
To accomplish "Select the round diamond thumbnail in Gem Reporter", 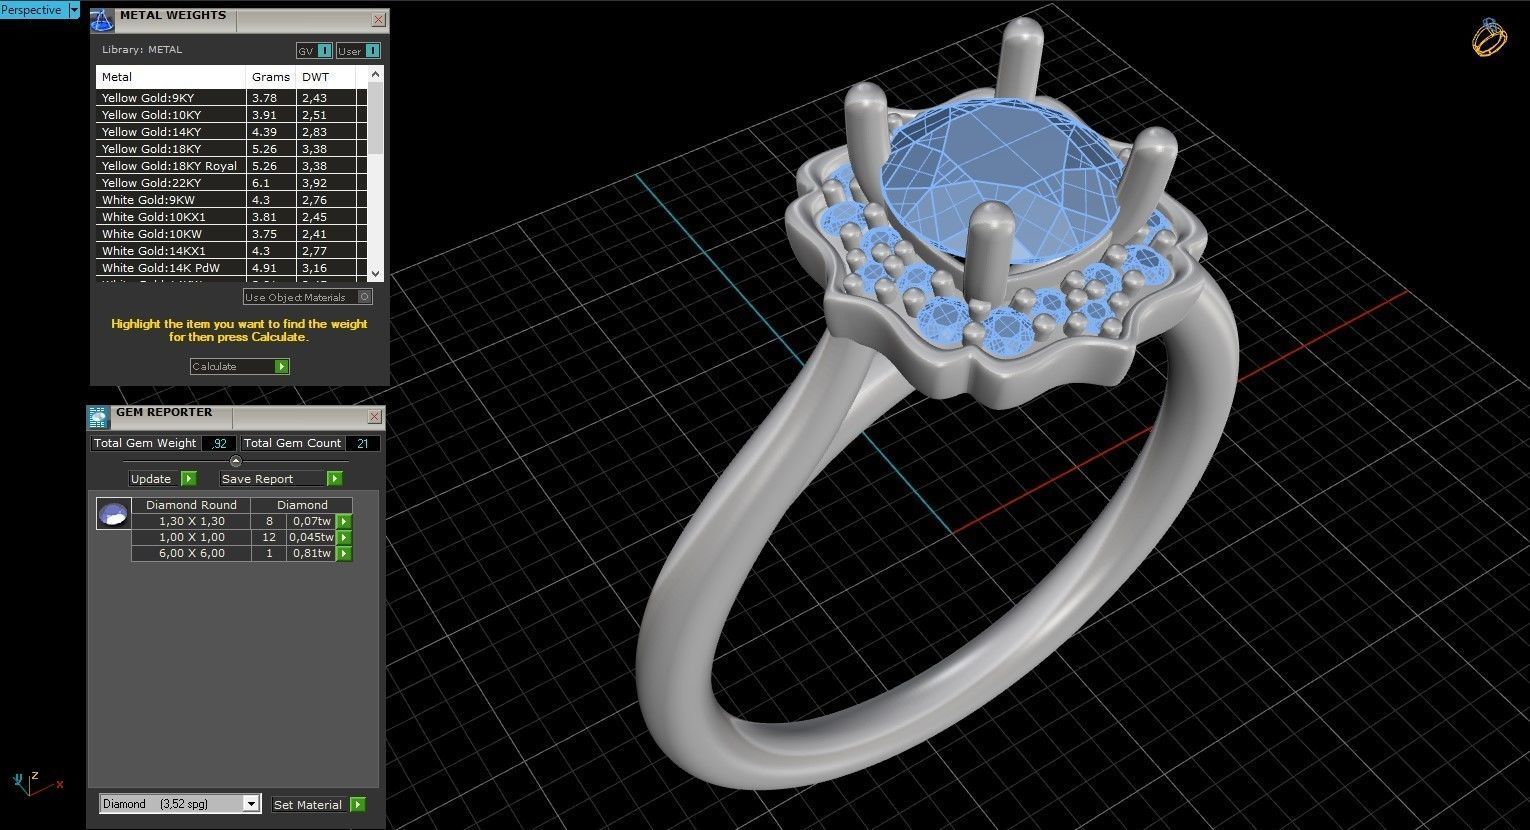I will tap(113, 514).
